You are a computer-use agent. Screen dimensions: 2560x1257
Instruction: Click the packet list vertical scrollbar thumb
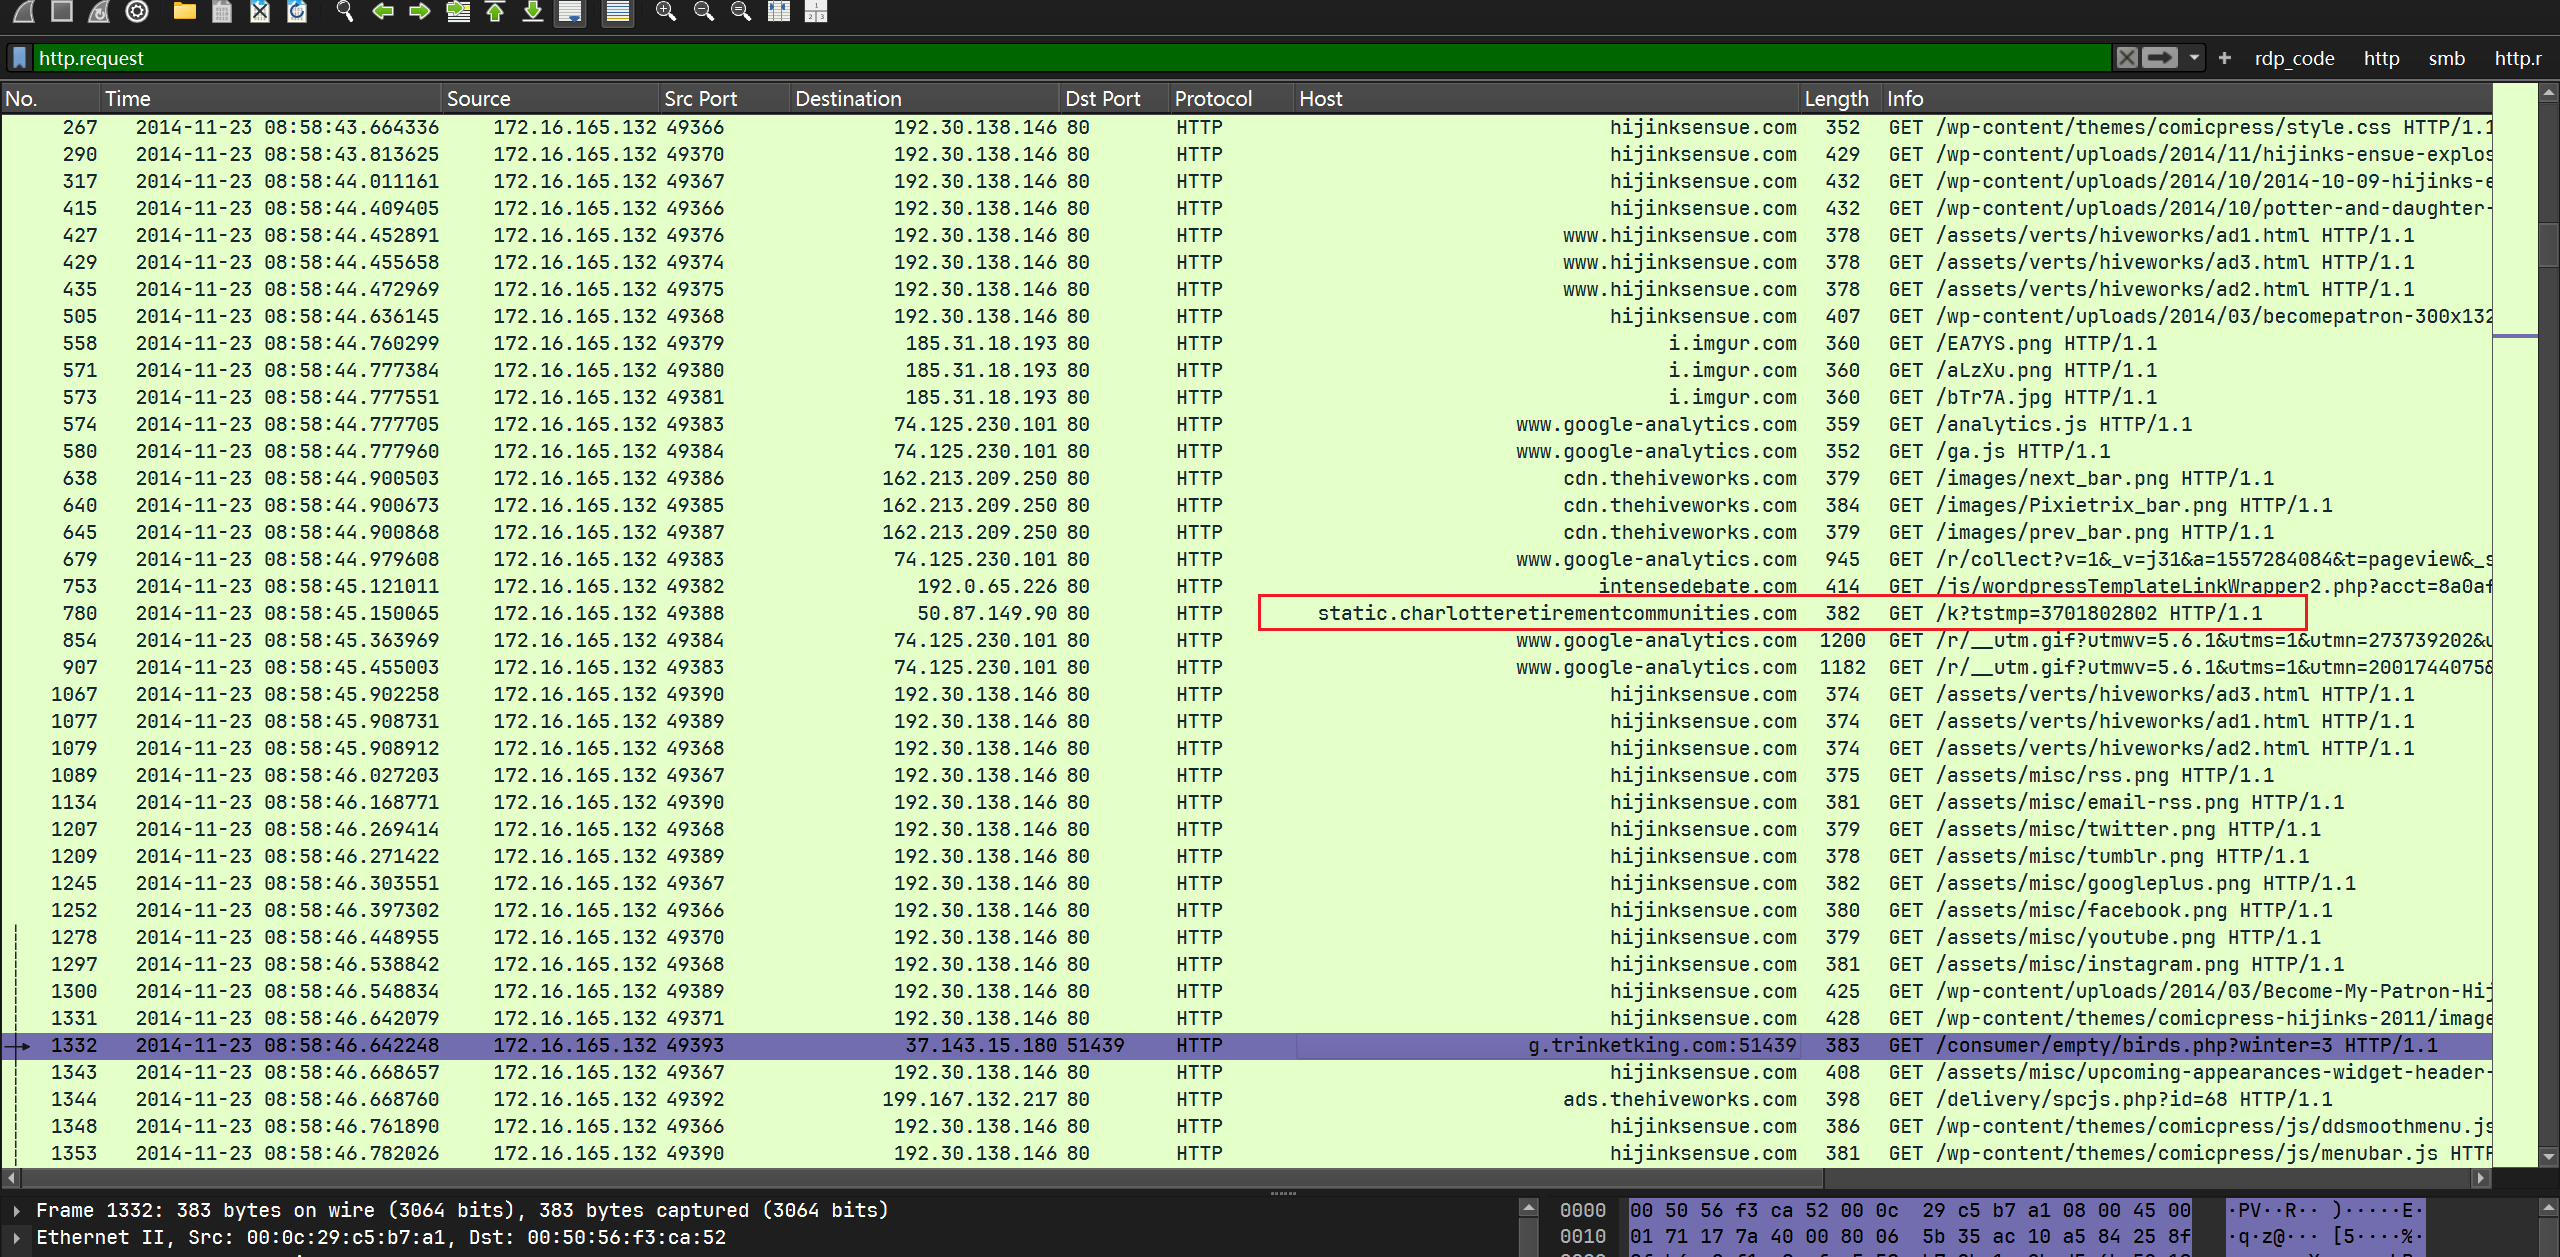pyautogui.click(x=2549, y=246)
